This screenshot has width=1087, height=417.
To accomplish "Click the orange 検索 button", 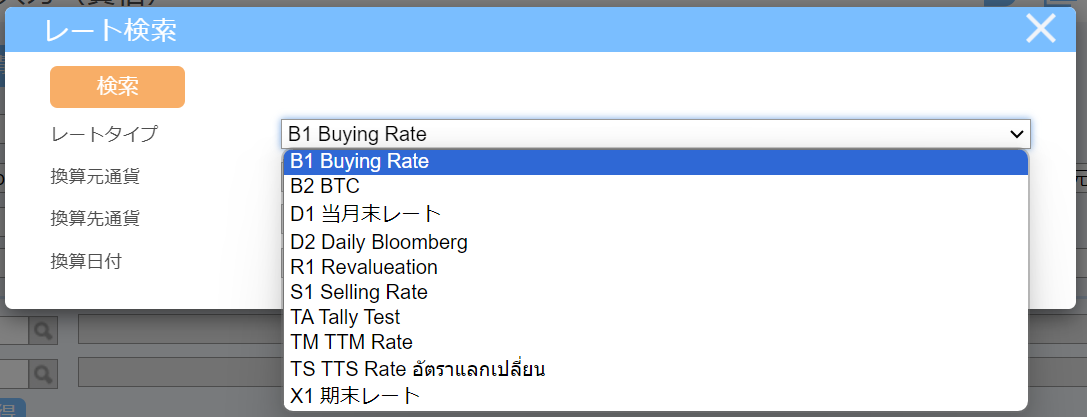I will point(117,87).
